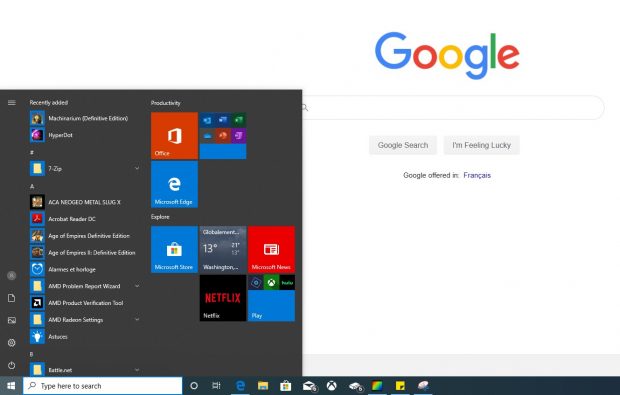Viewport: 620px width, 395px height.
Task: Open Mail from the taskbar
Action: 309,386
